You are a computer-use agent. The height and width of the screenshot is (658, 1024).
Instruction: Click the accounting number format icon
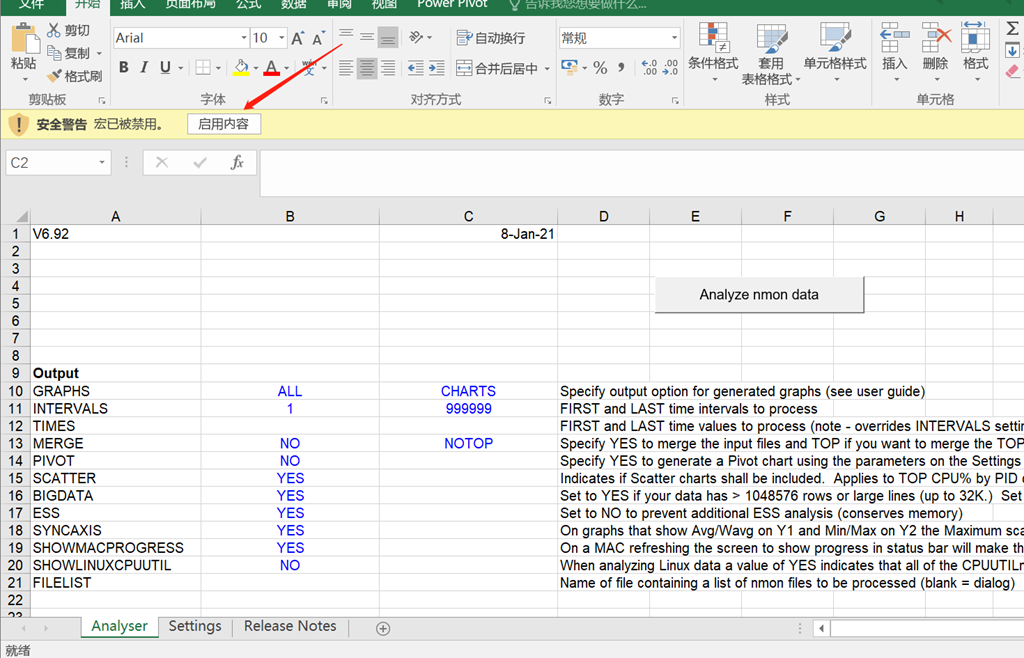coord(569,67)
